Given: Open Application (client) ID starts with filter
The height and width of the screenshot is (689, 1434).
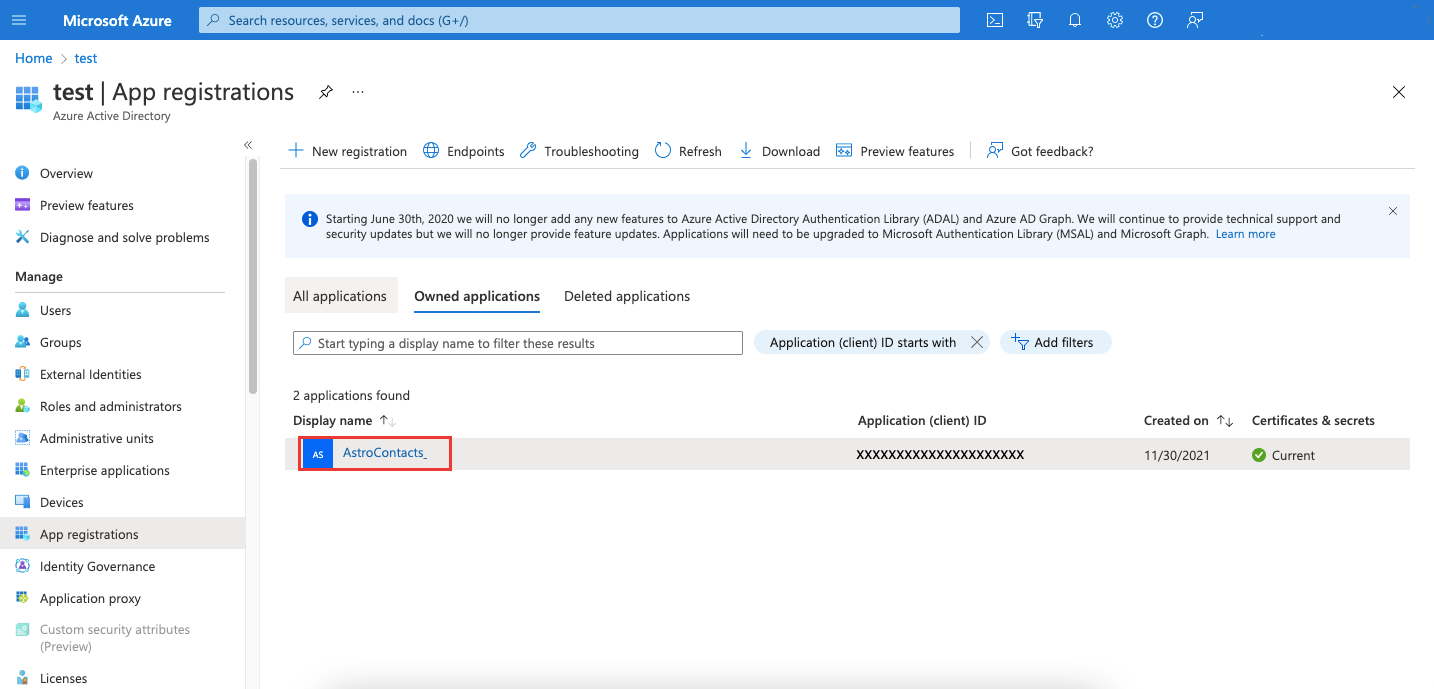Looking at the screenshot, I should [x=863, y=342].
